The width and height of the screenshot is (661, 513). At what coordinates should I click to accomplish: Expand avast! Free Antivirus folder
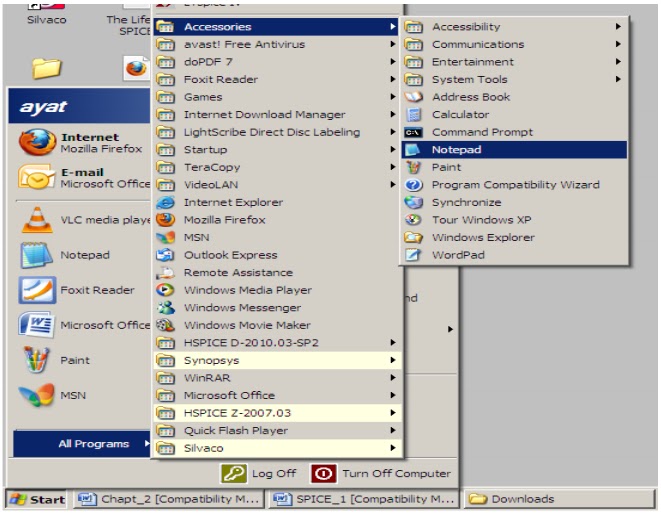point(277,44)
